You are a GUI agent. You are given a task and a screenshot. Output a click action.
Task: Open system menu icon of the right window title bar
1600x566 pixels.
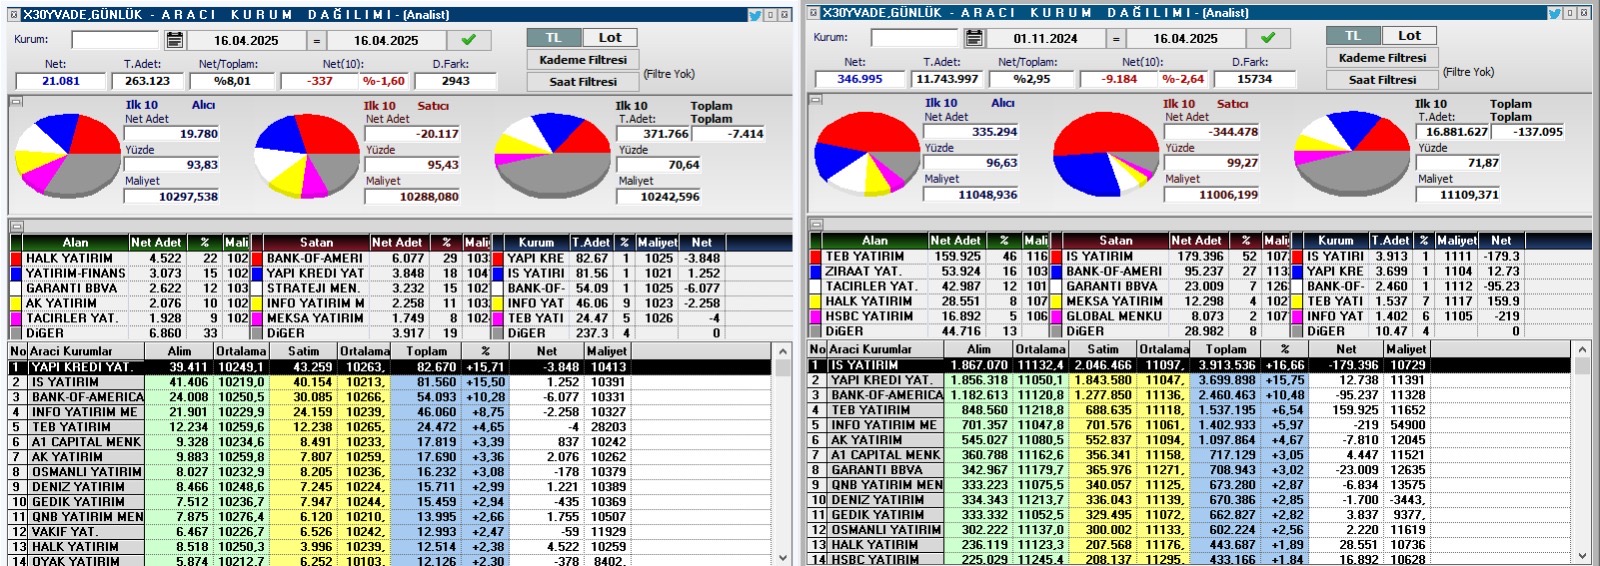[x=813, y=13]
